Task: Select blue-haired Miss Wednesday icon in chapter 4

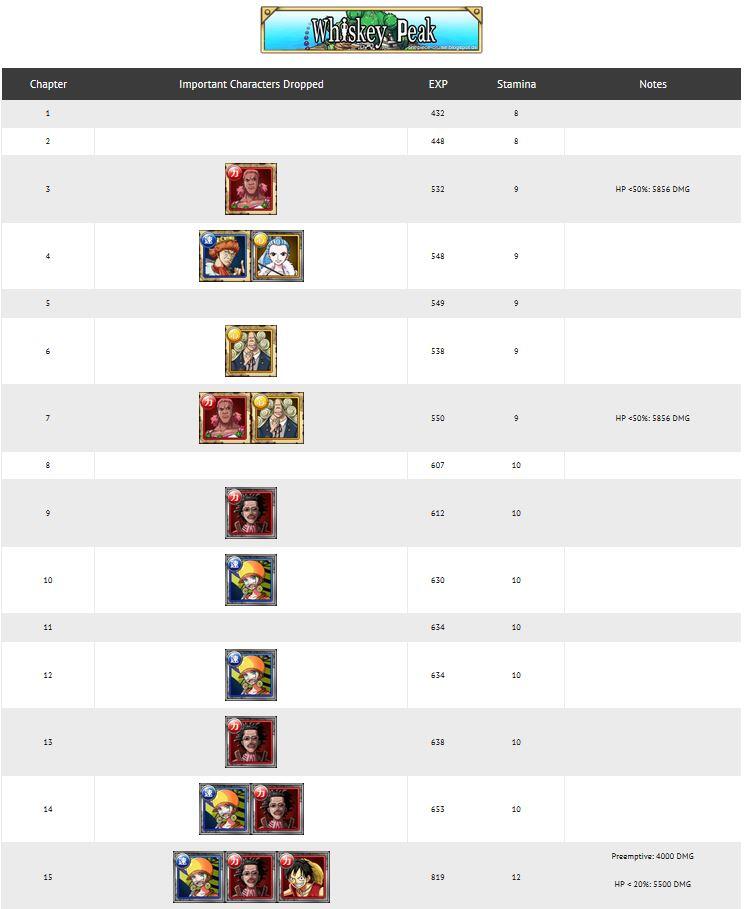Action: (x=277, y=256)
